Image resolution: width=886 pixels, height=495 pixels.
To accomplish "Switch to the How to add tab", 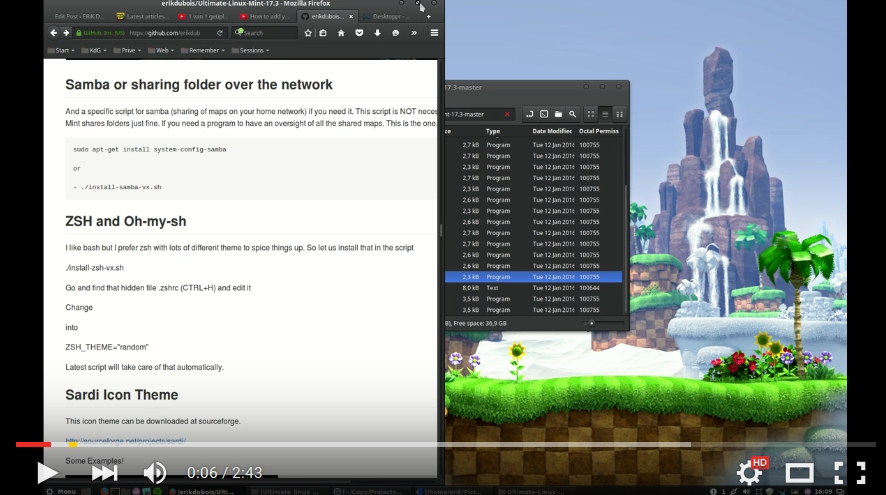I will point(265,16).
